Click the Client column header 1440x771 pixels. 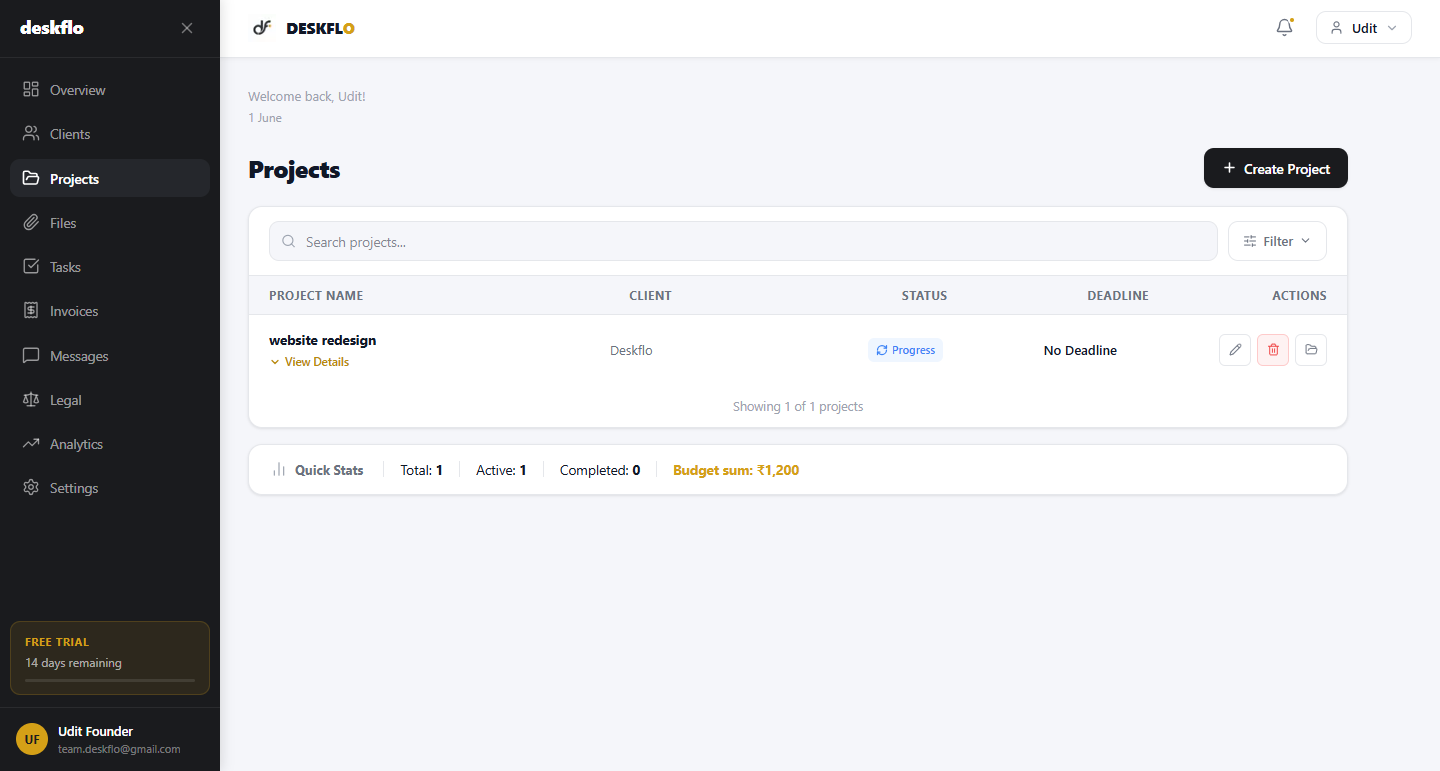click(650, 295)
